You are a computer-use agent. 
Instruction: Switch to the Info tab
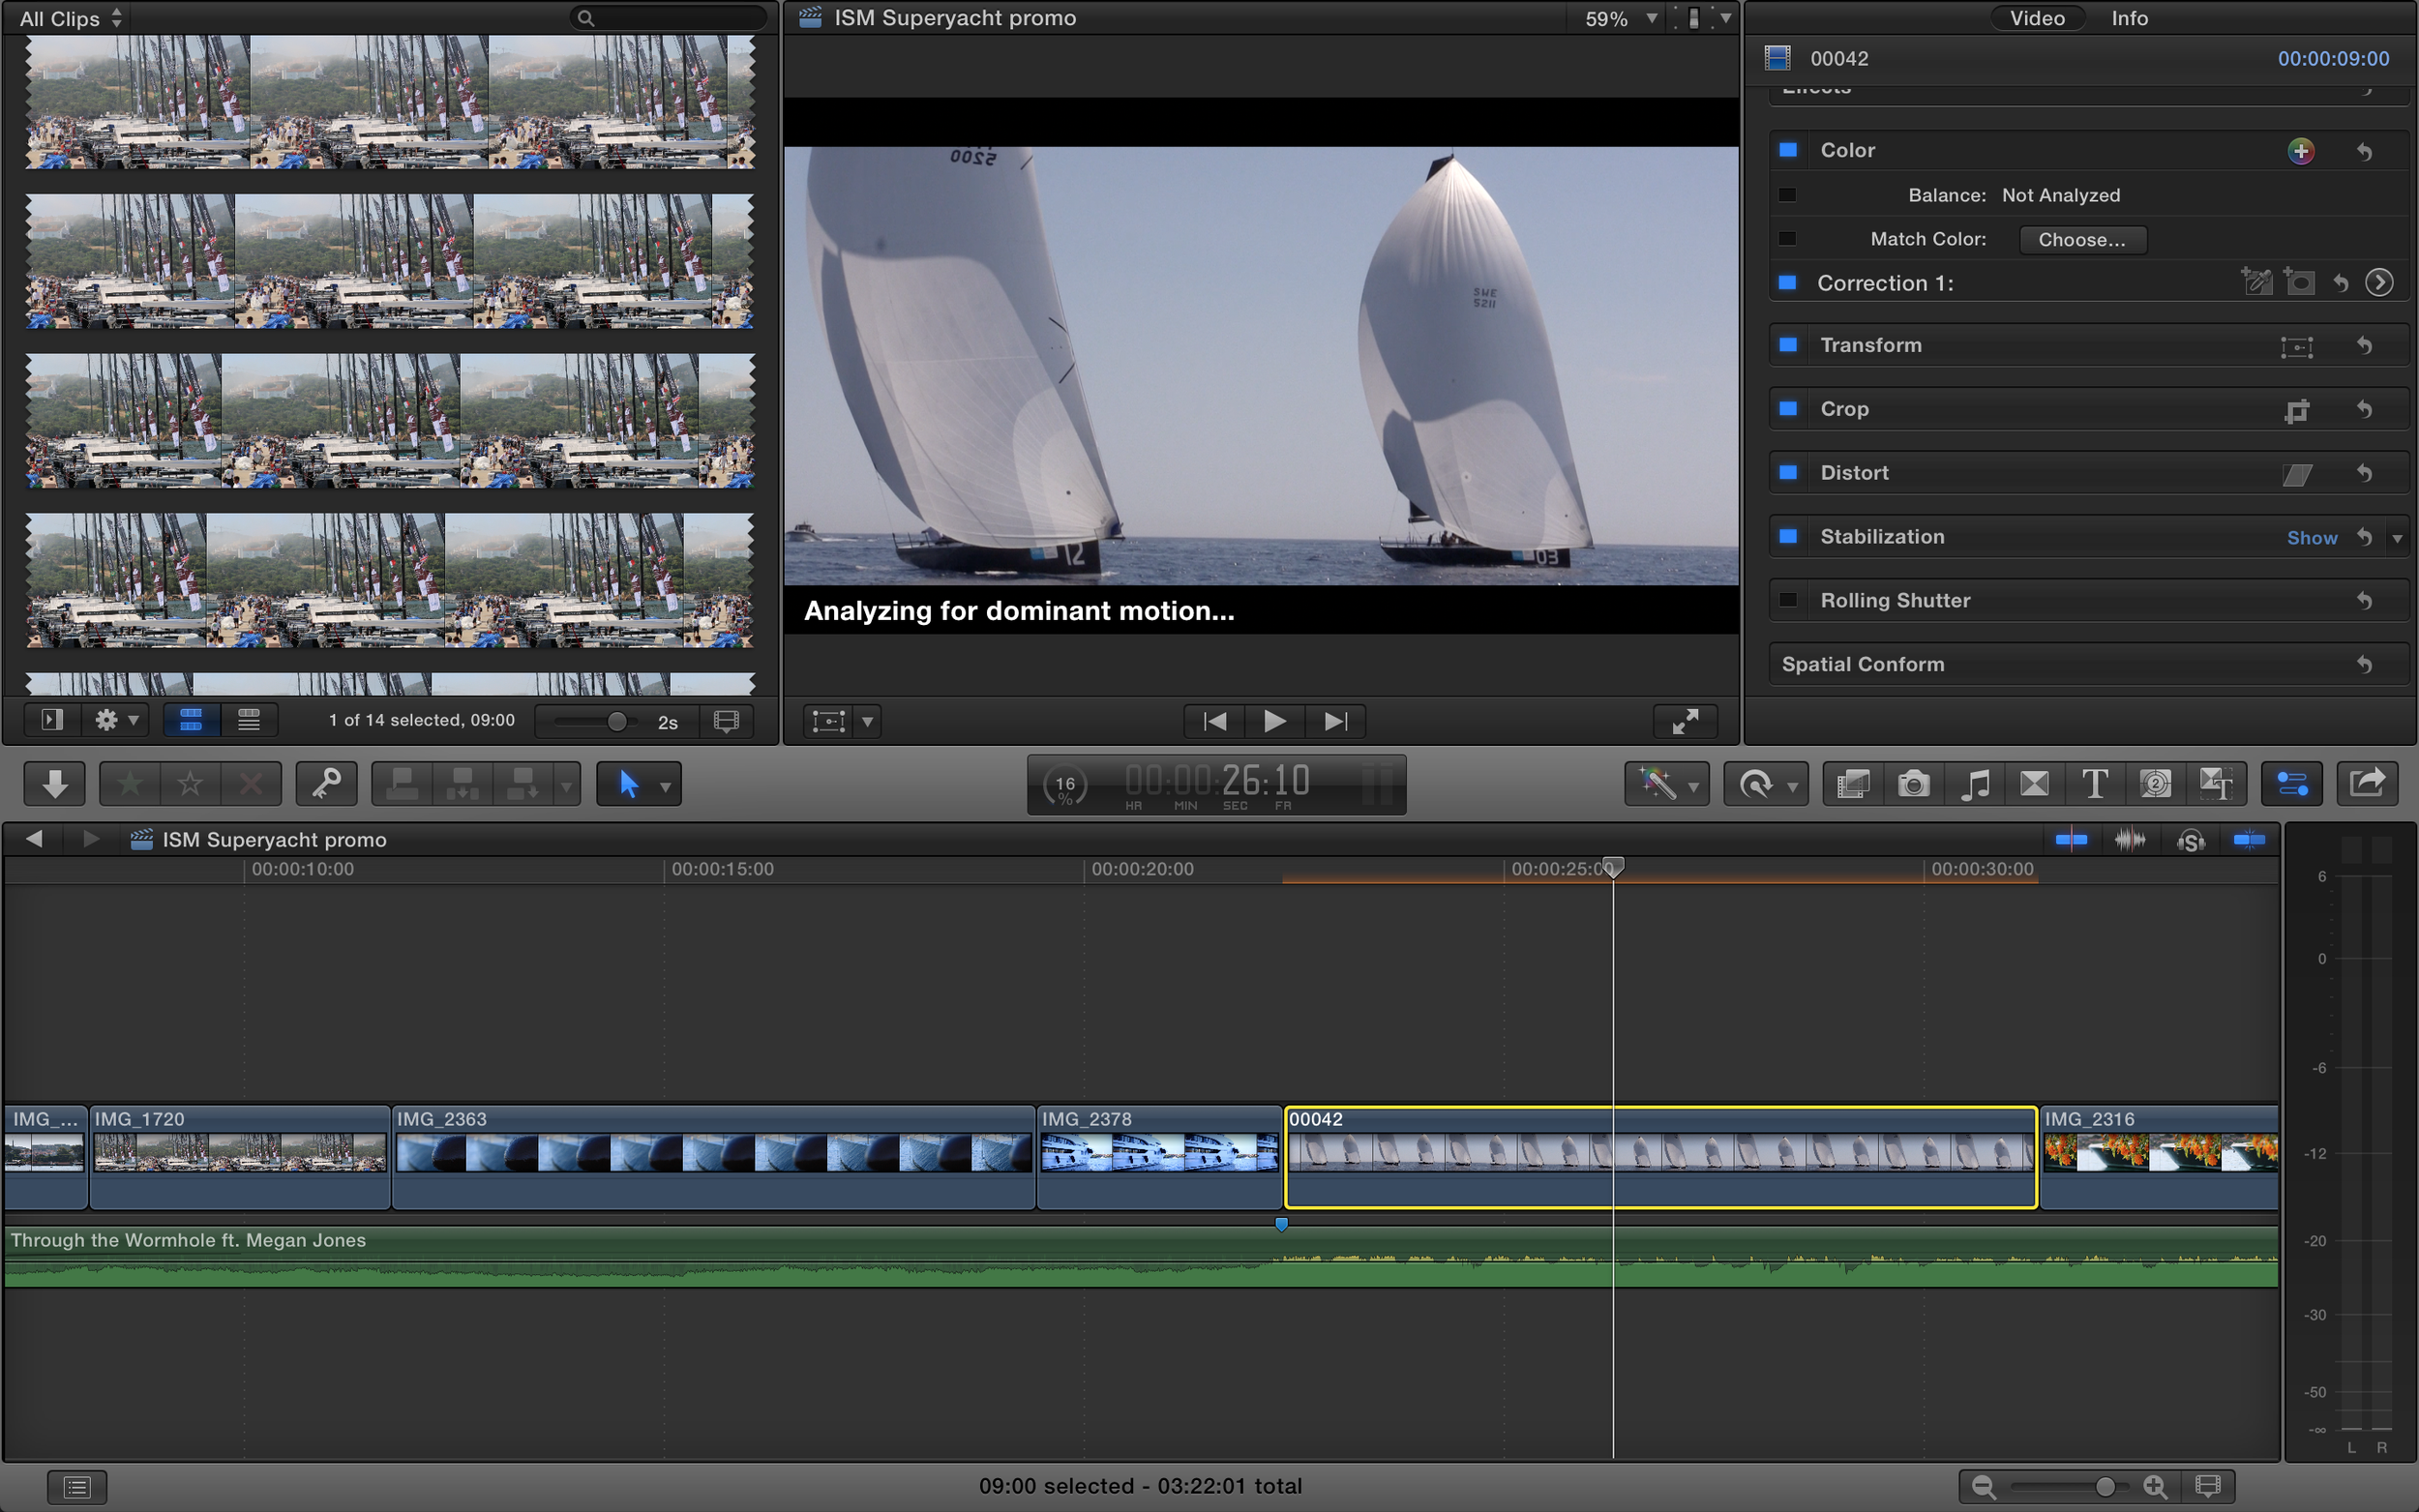tap(2128, 18)
